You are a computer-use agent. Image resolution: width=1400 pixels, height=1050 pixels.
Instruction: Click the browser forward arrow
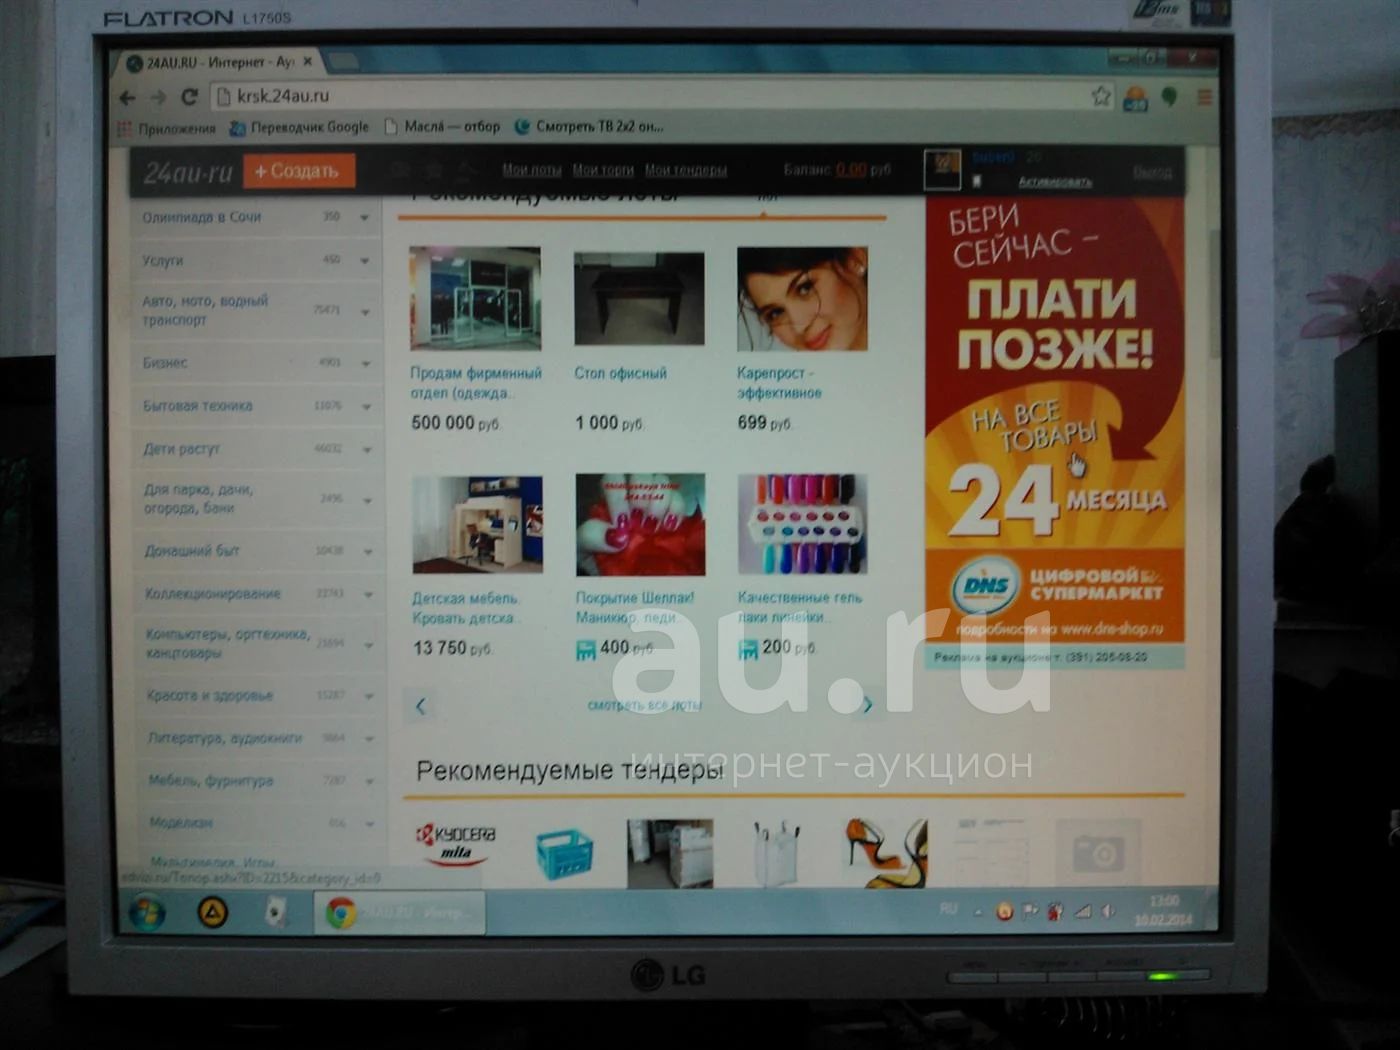(x=157, y=97)
